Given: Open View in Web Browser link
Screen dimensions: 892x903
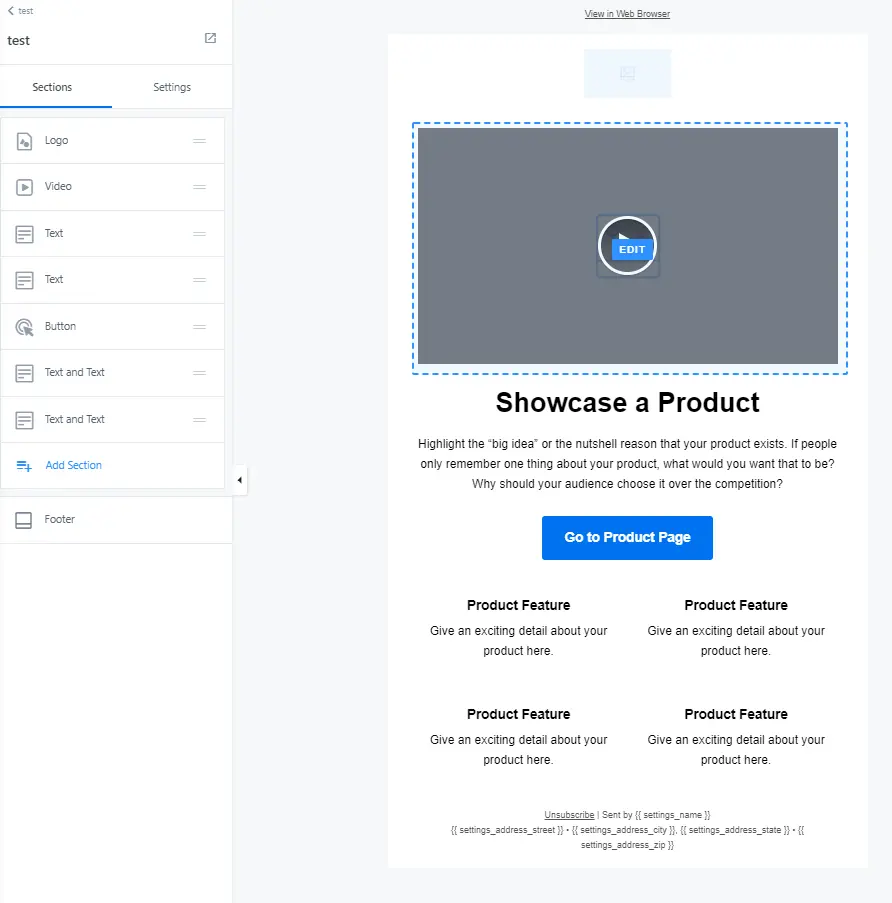Looking at the screenshot, I should (627, 14).
